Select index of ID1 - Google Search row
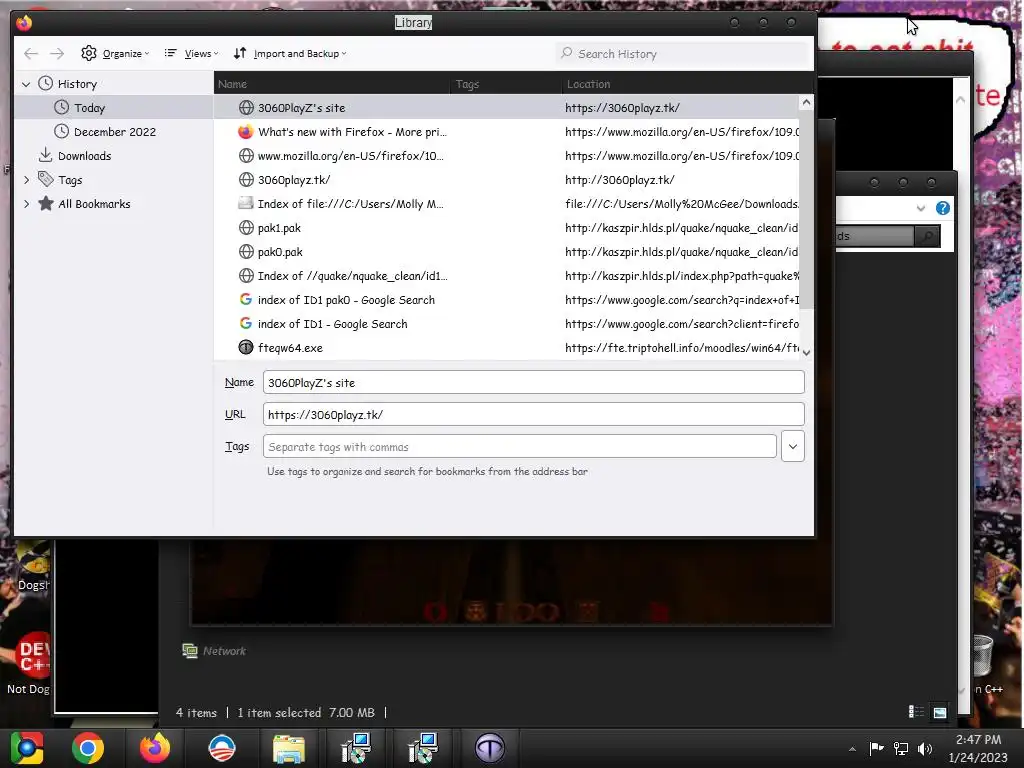The image size is (1024, 768). click(506, 324)
